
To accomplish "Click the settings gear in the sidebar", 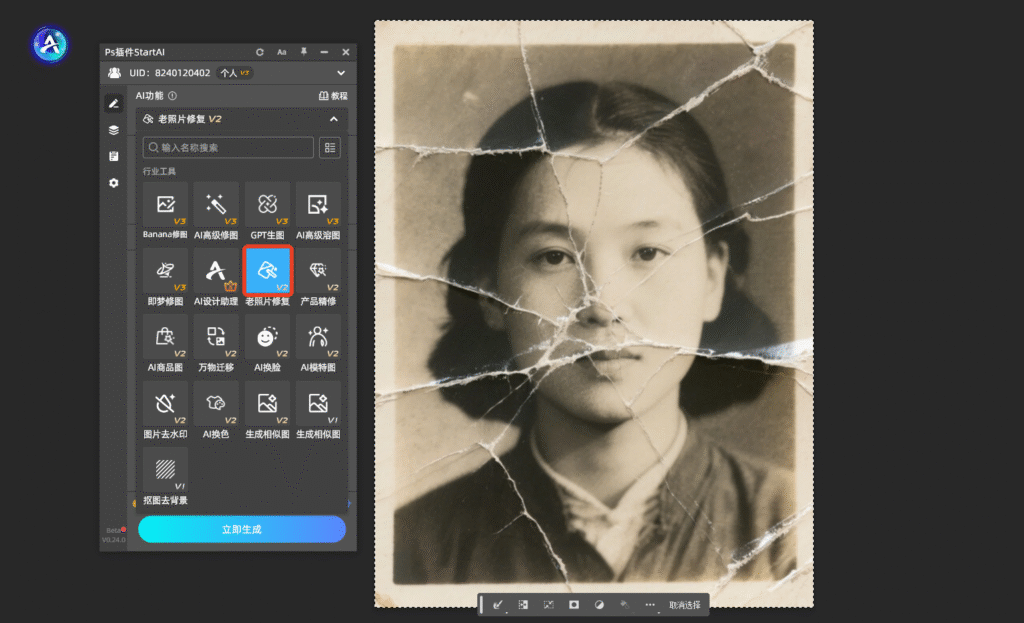I will point(114,183).
